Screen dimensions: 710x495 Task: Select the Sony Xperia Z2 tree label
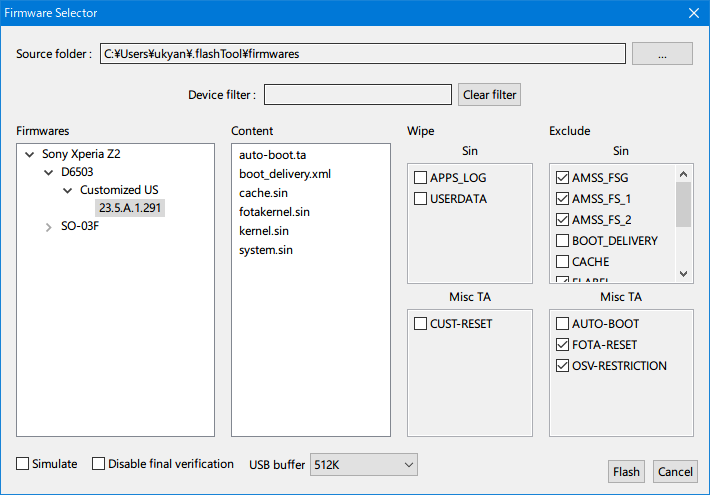[81, 154]
